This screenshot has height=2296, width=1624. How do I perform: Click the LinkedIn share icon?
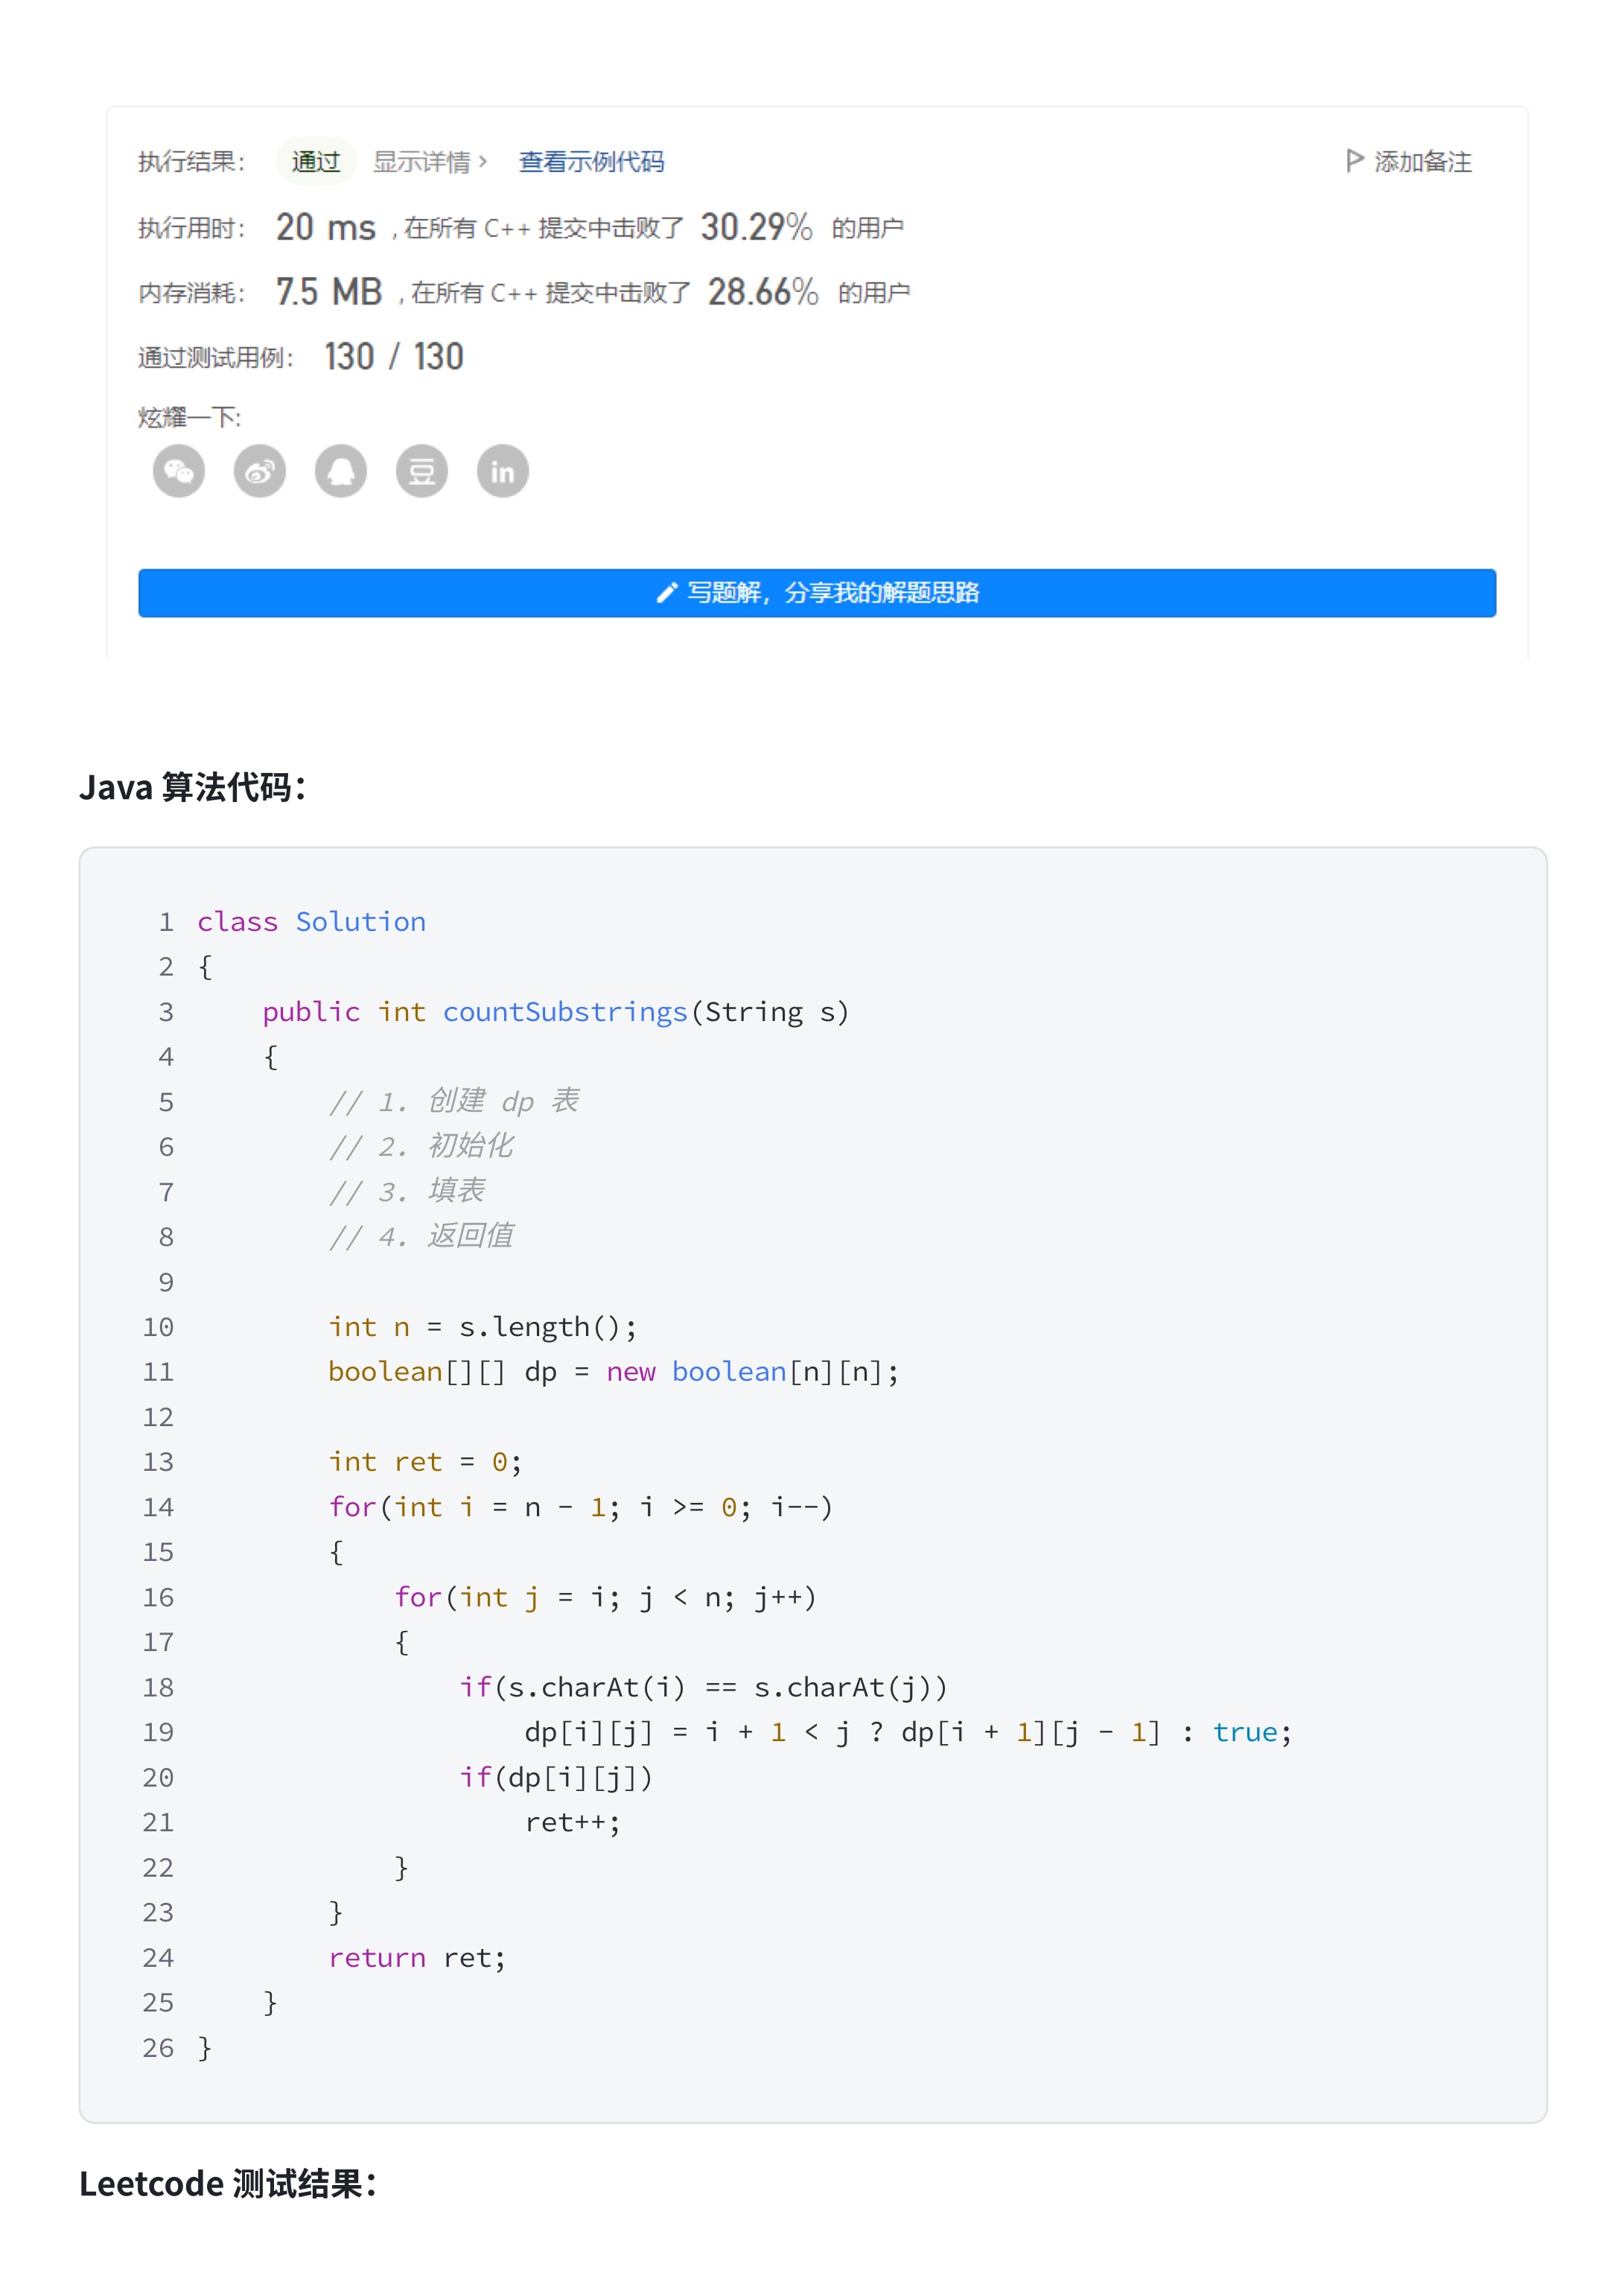click(503, 471)
